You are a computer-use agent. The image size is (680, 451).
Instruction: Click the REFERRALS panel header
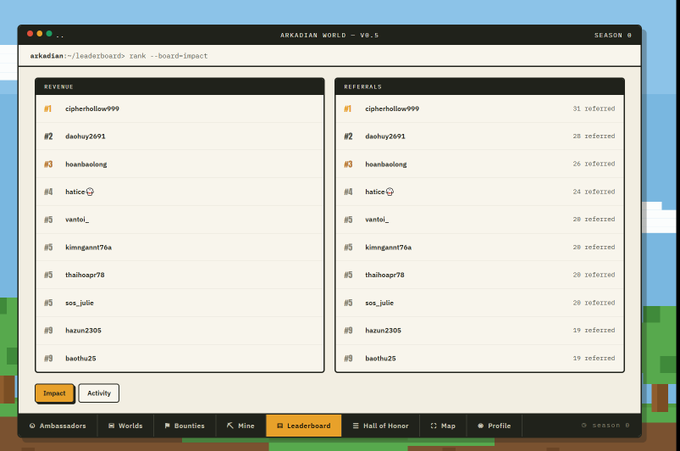480,87
